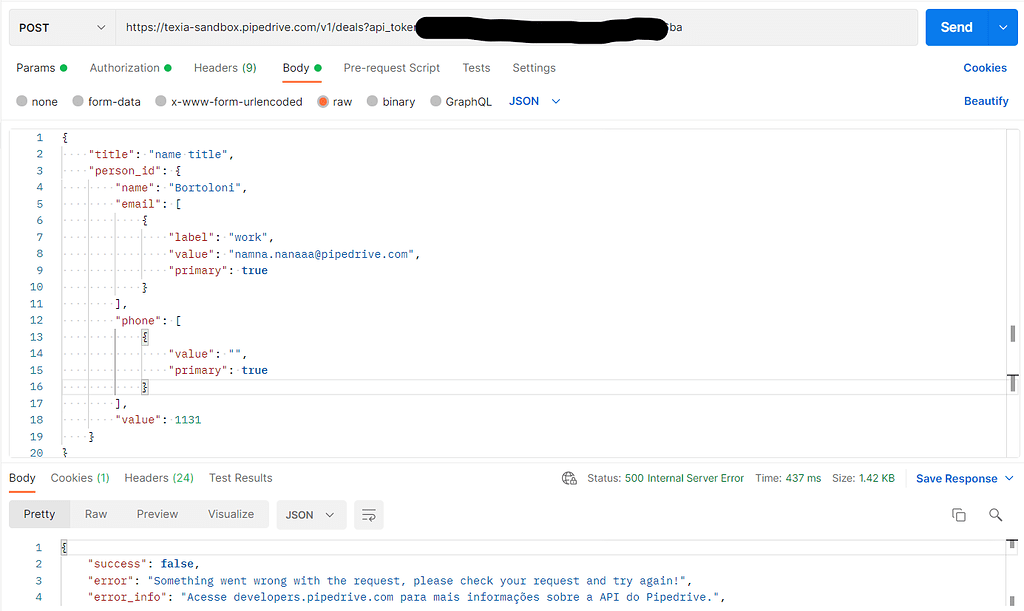Select the raw body type
1024x611 pixels.
(x=334, y=101)
